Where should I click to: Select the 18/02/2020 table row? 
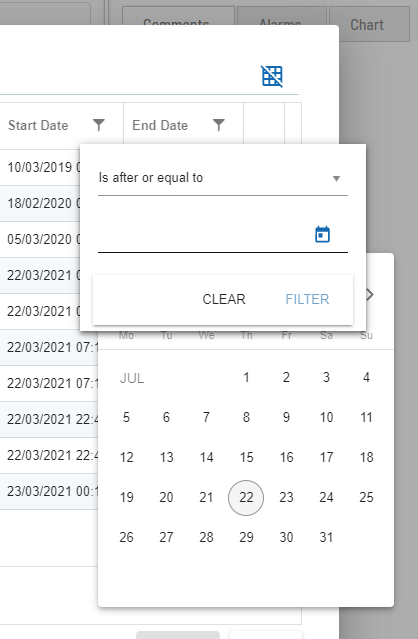40,203
